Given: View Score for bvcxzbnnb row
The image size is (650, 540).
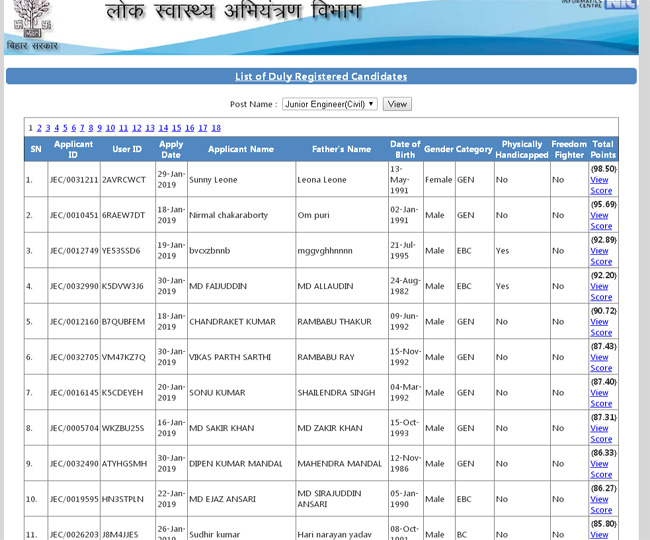Looking at the screenshot, I should (601, 256).
